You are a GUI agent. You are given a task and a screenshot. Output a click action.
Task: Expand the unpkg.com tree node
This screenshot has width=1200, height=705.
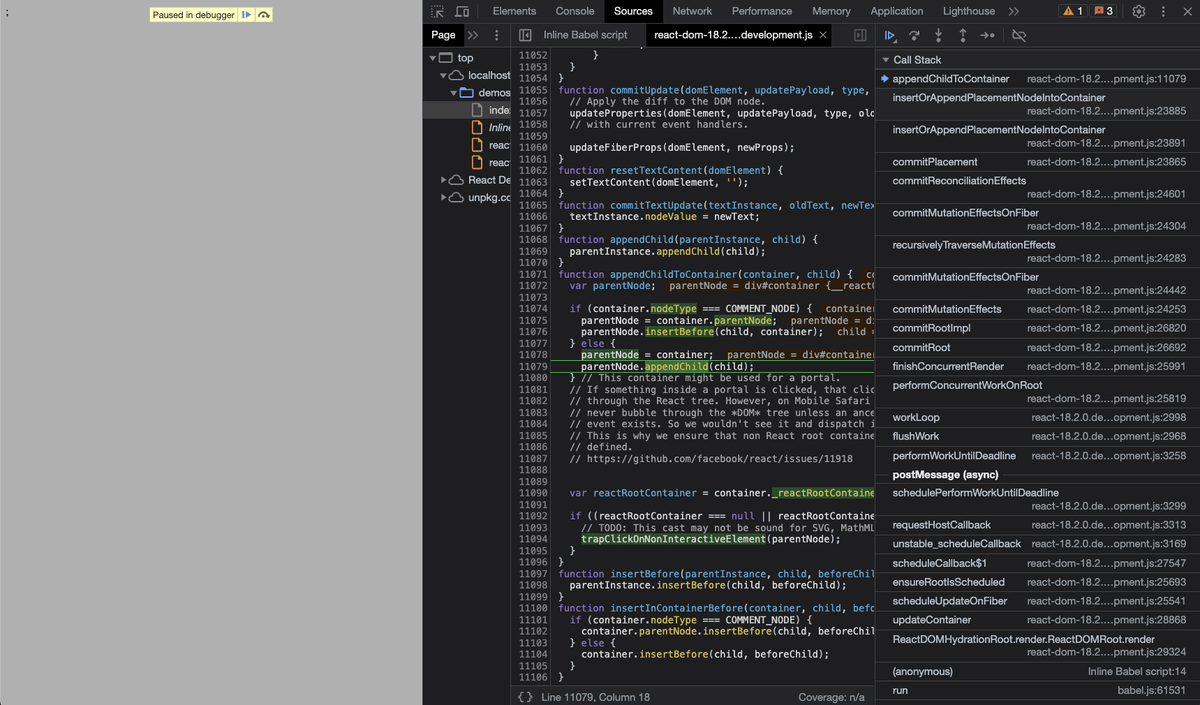[x=444, y=197]
